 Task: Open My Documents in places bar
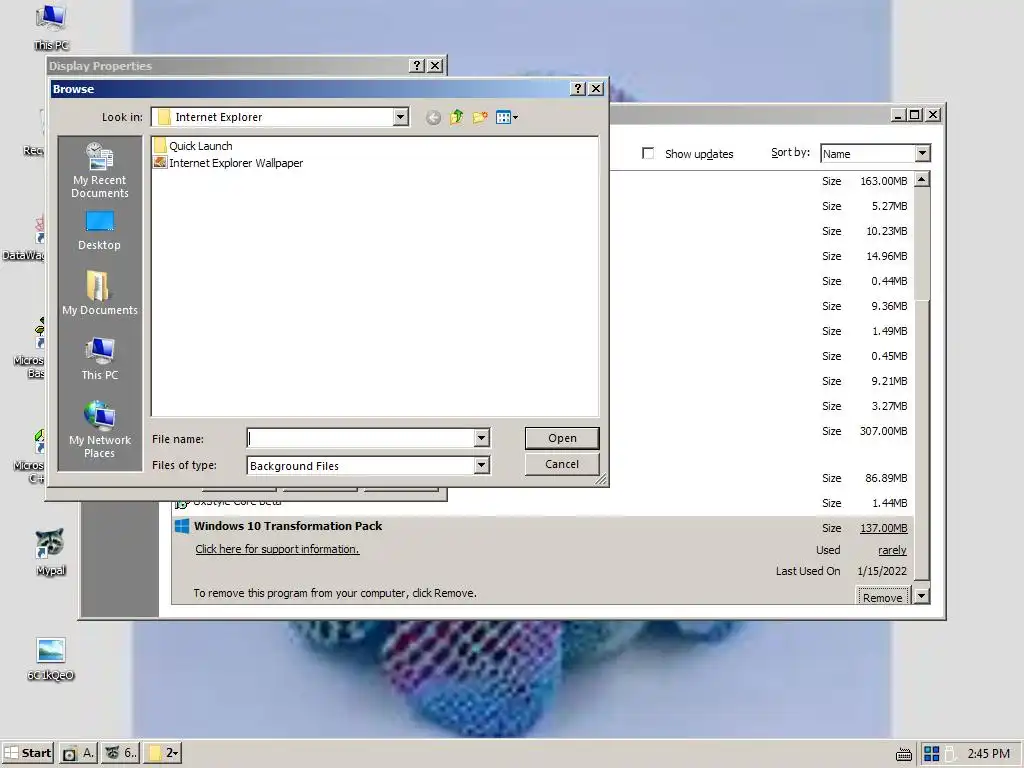pos(99,293)
